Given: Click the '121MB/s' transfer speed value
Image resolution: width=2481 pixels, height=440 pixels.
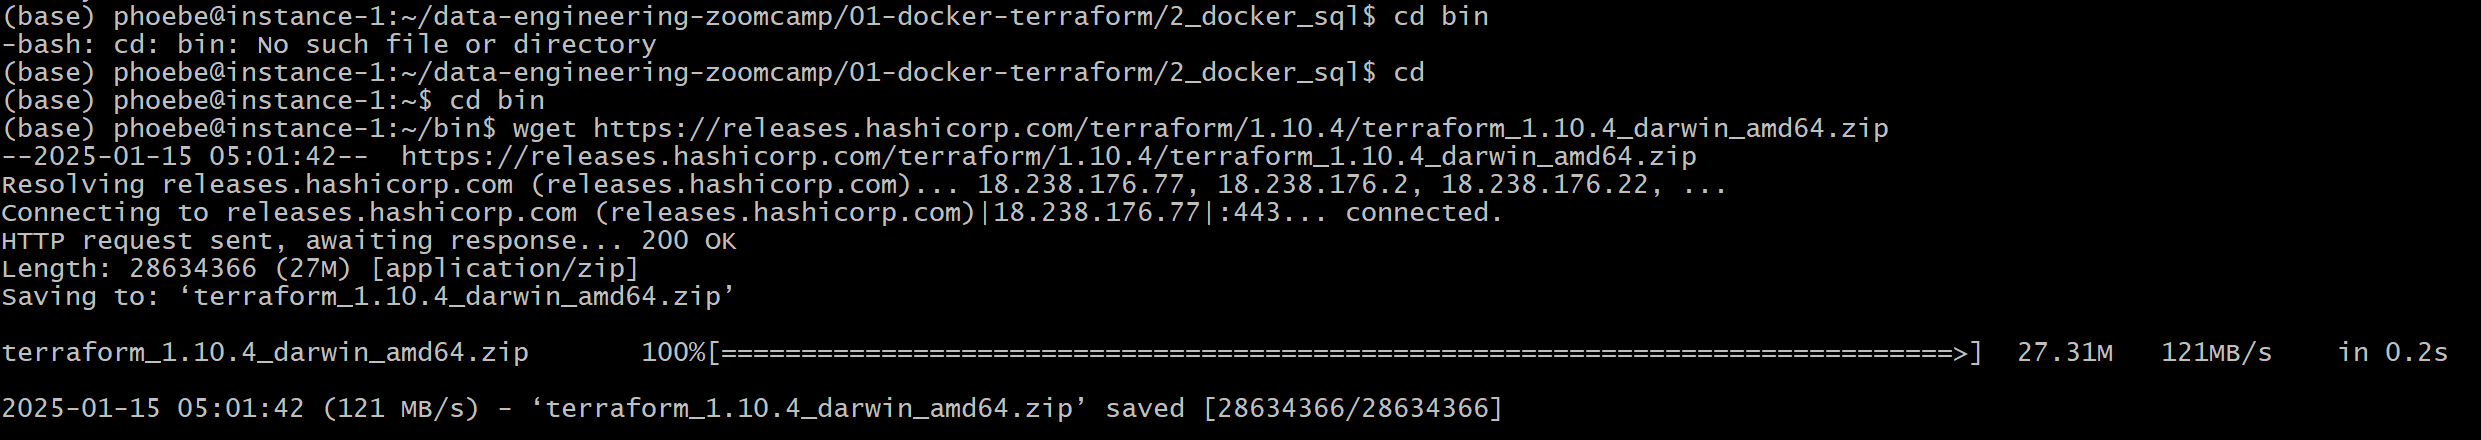Looking at the screenshot, I should (x=2217, y=353).
